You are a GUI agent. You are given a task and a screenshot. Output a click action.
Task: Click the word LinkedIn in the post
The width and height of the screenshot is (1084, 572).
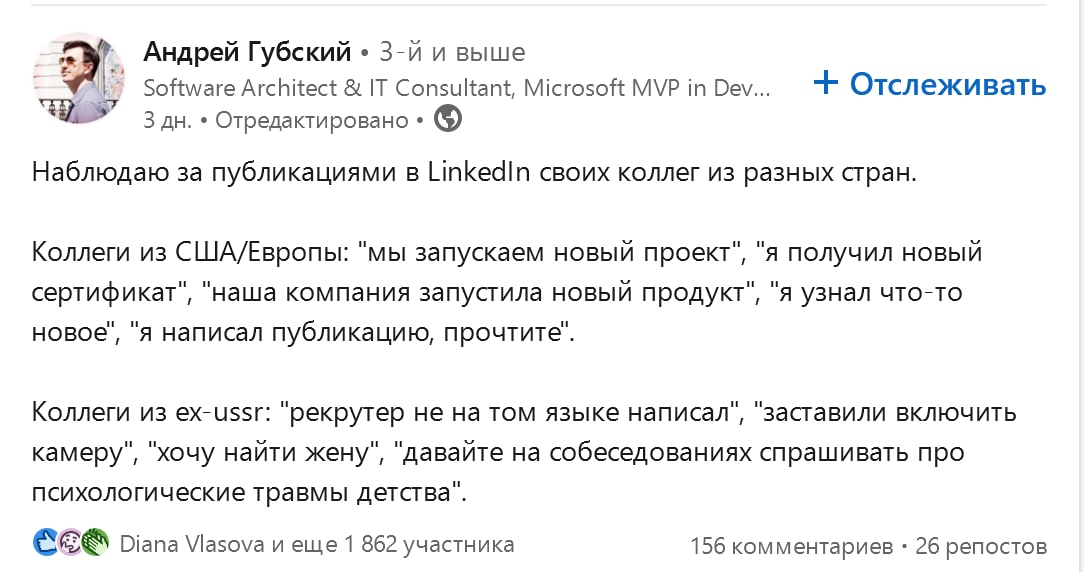(478, 172)
